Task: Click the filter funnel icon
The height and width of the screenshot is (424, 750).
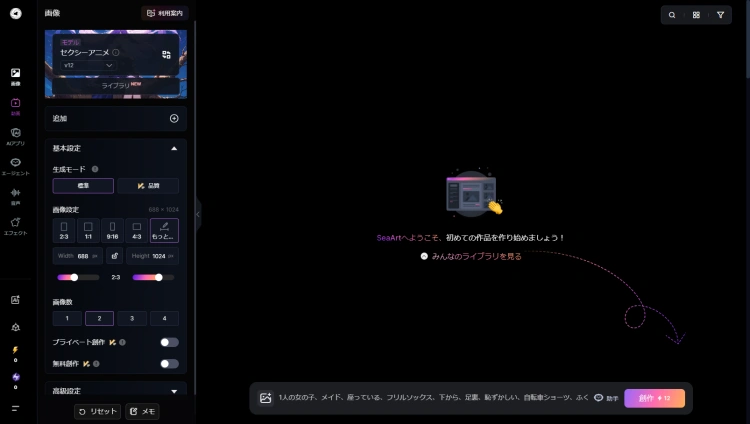Action: click(x=720, y=15)
